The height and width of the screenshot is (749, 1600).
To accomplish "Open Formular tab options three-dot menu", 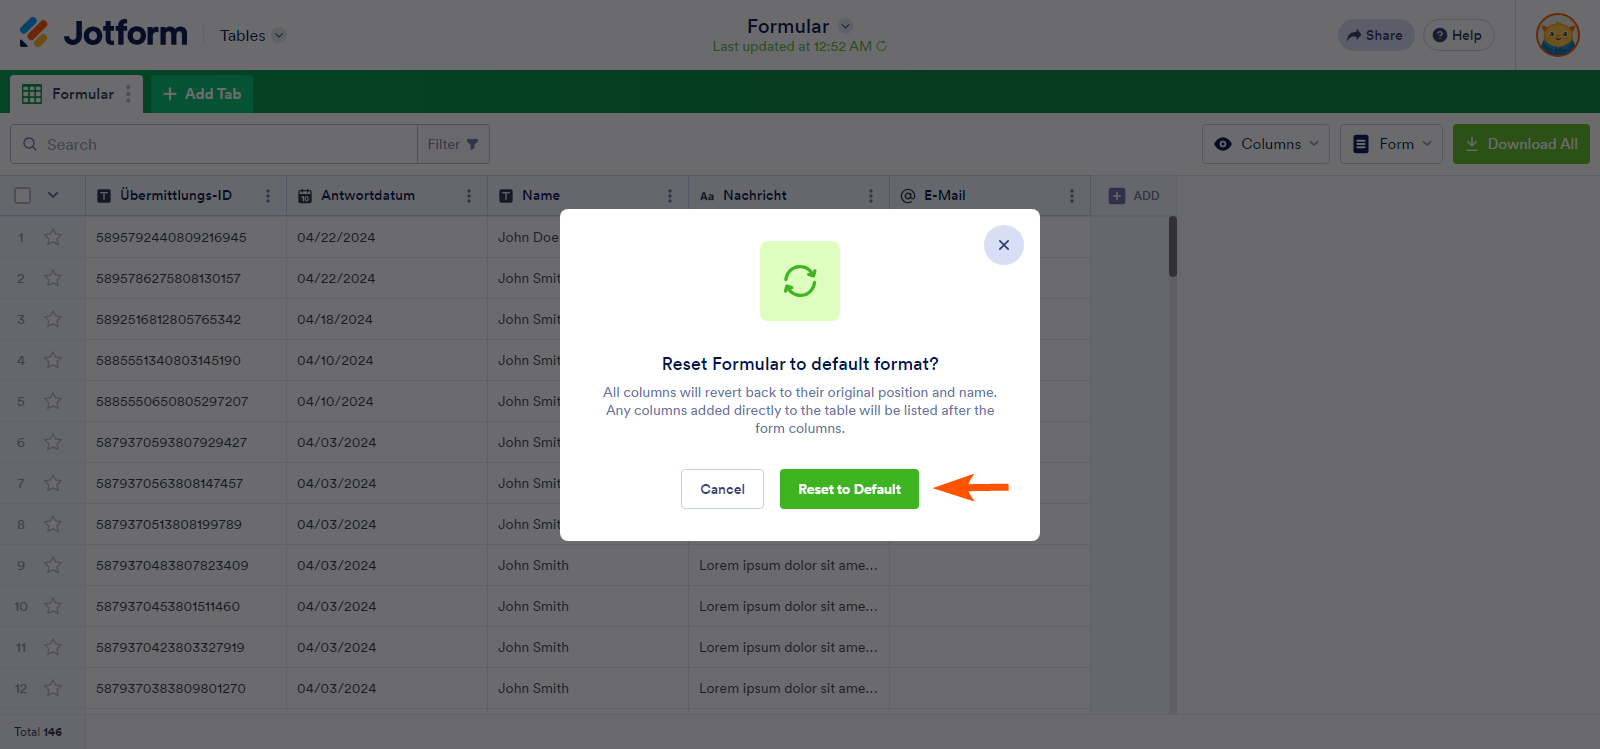I will 128,94.
